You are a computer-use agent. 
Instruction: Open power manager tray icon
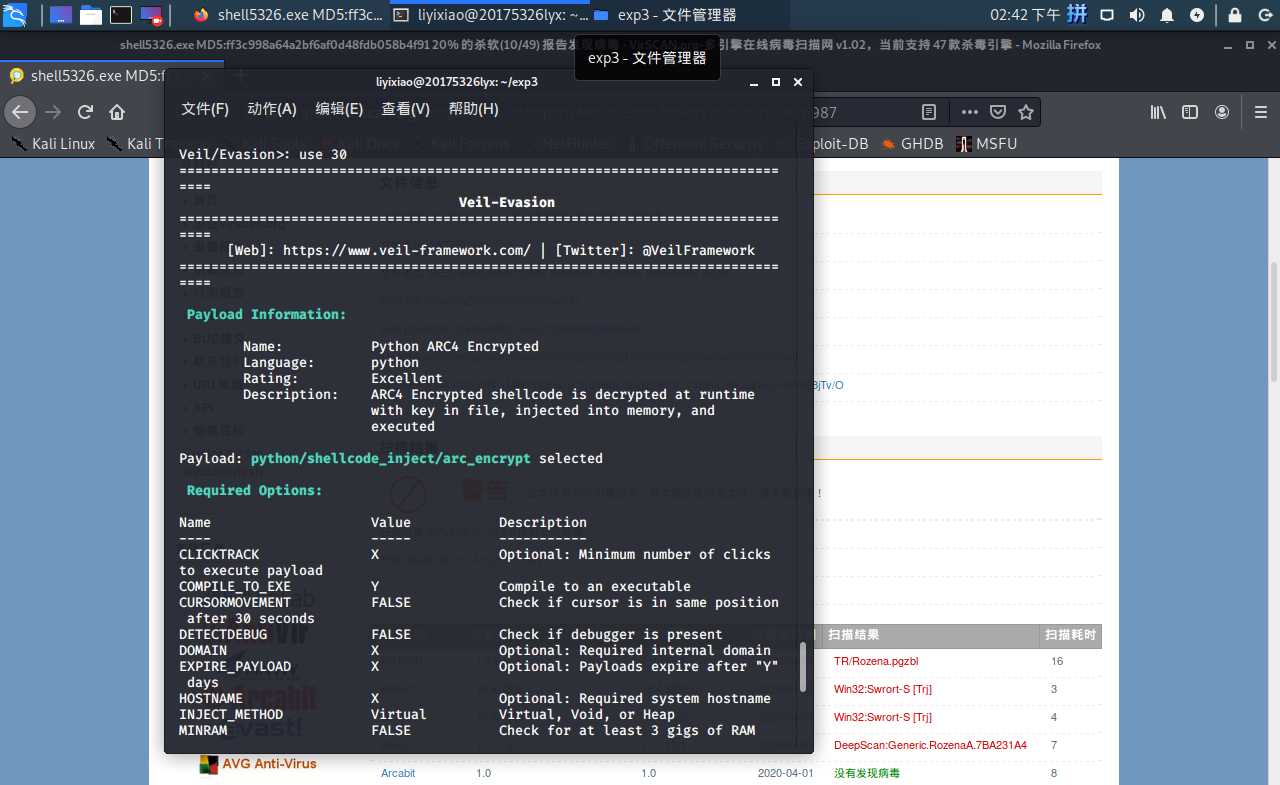point(1196,15)
